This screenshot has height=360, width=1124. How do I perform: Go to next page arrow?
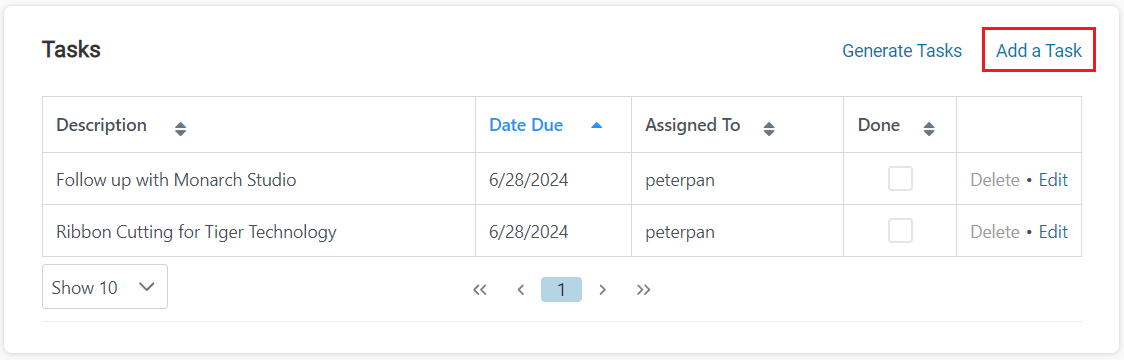point(603,289)
